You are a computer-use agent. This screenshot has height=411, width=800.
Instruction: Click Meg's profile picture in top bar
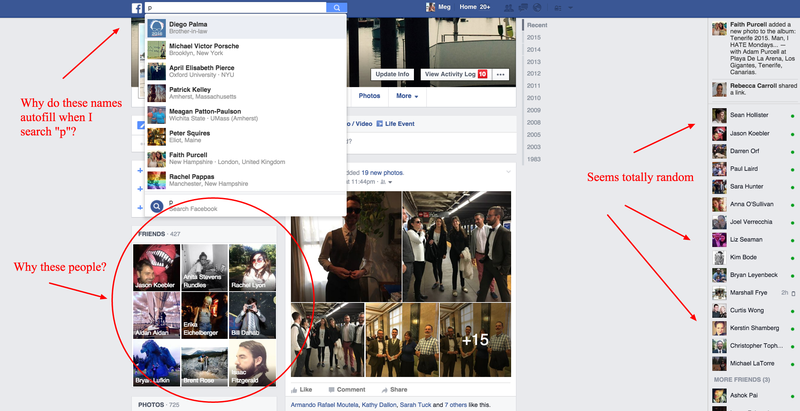tap(431, 7)
